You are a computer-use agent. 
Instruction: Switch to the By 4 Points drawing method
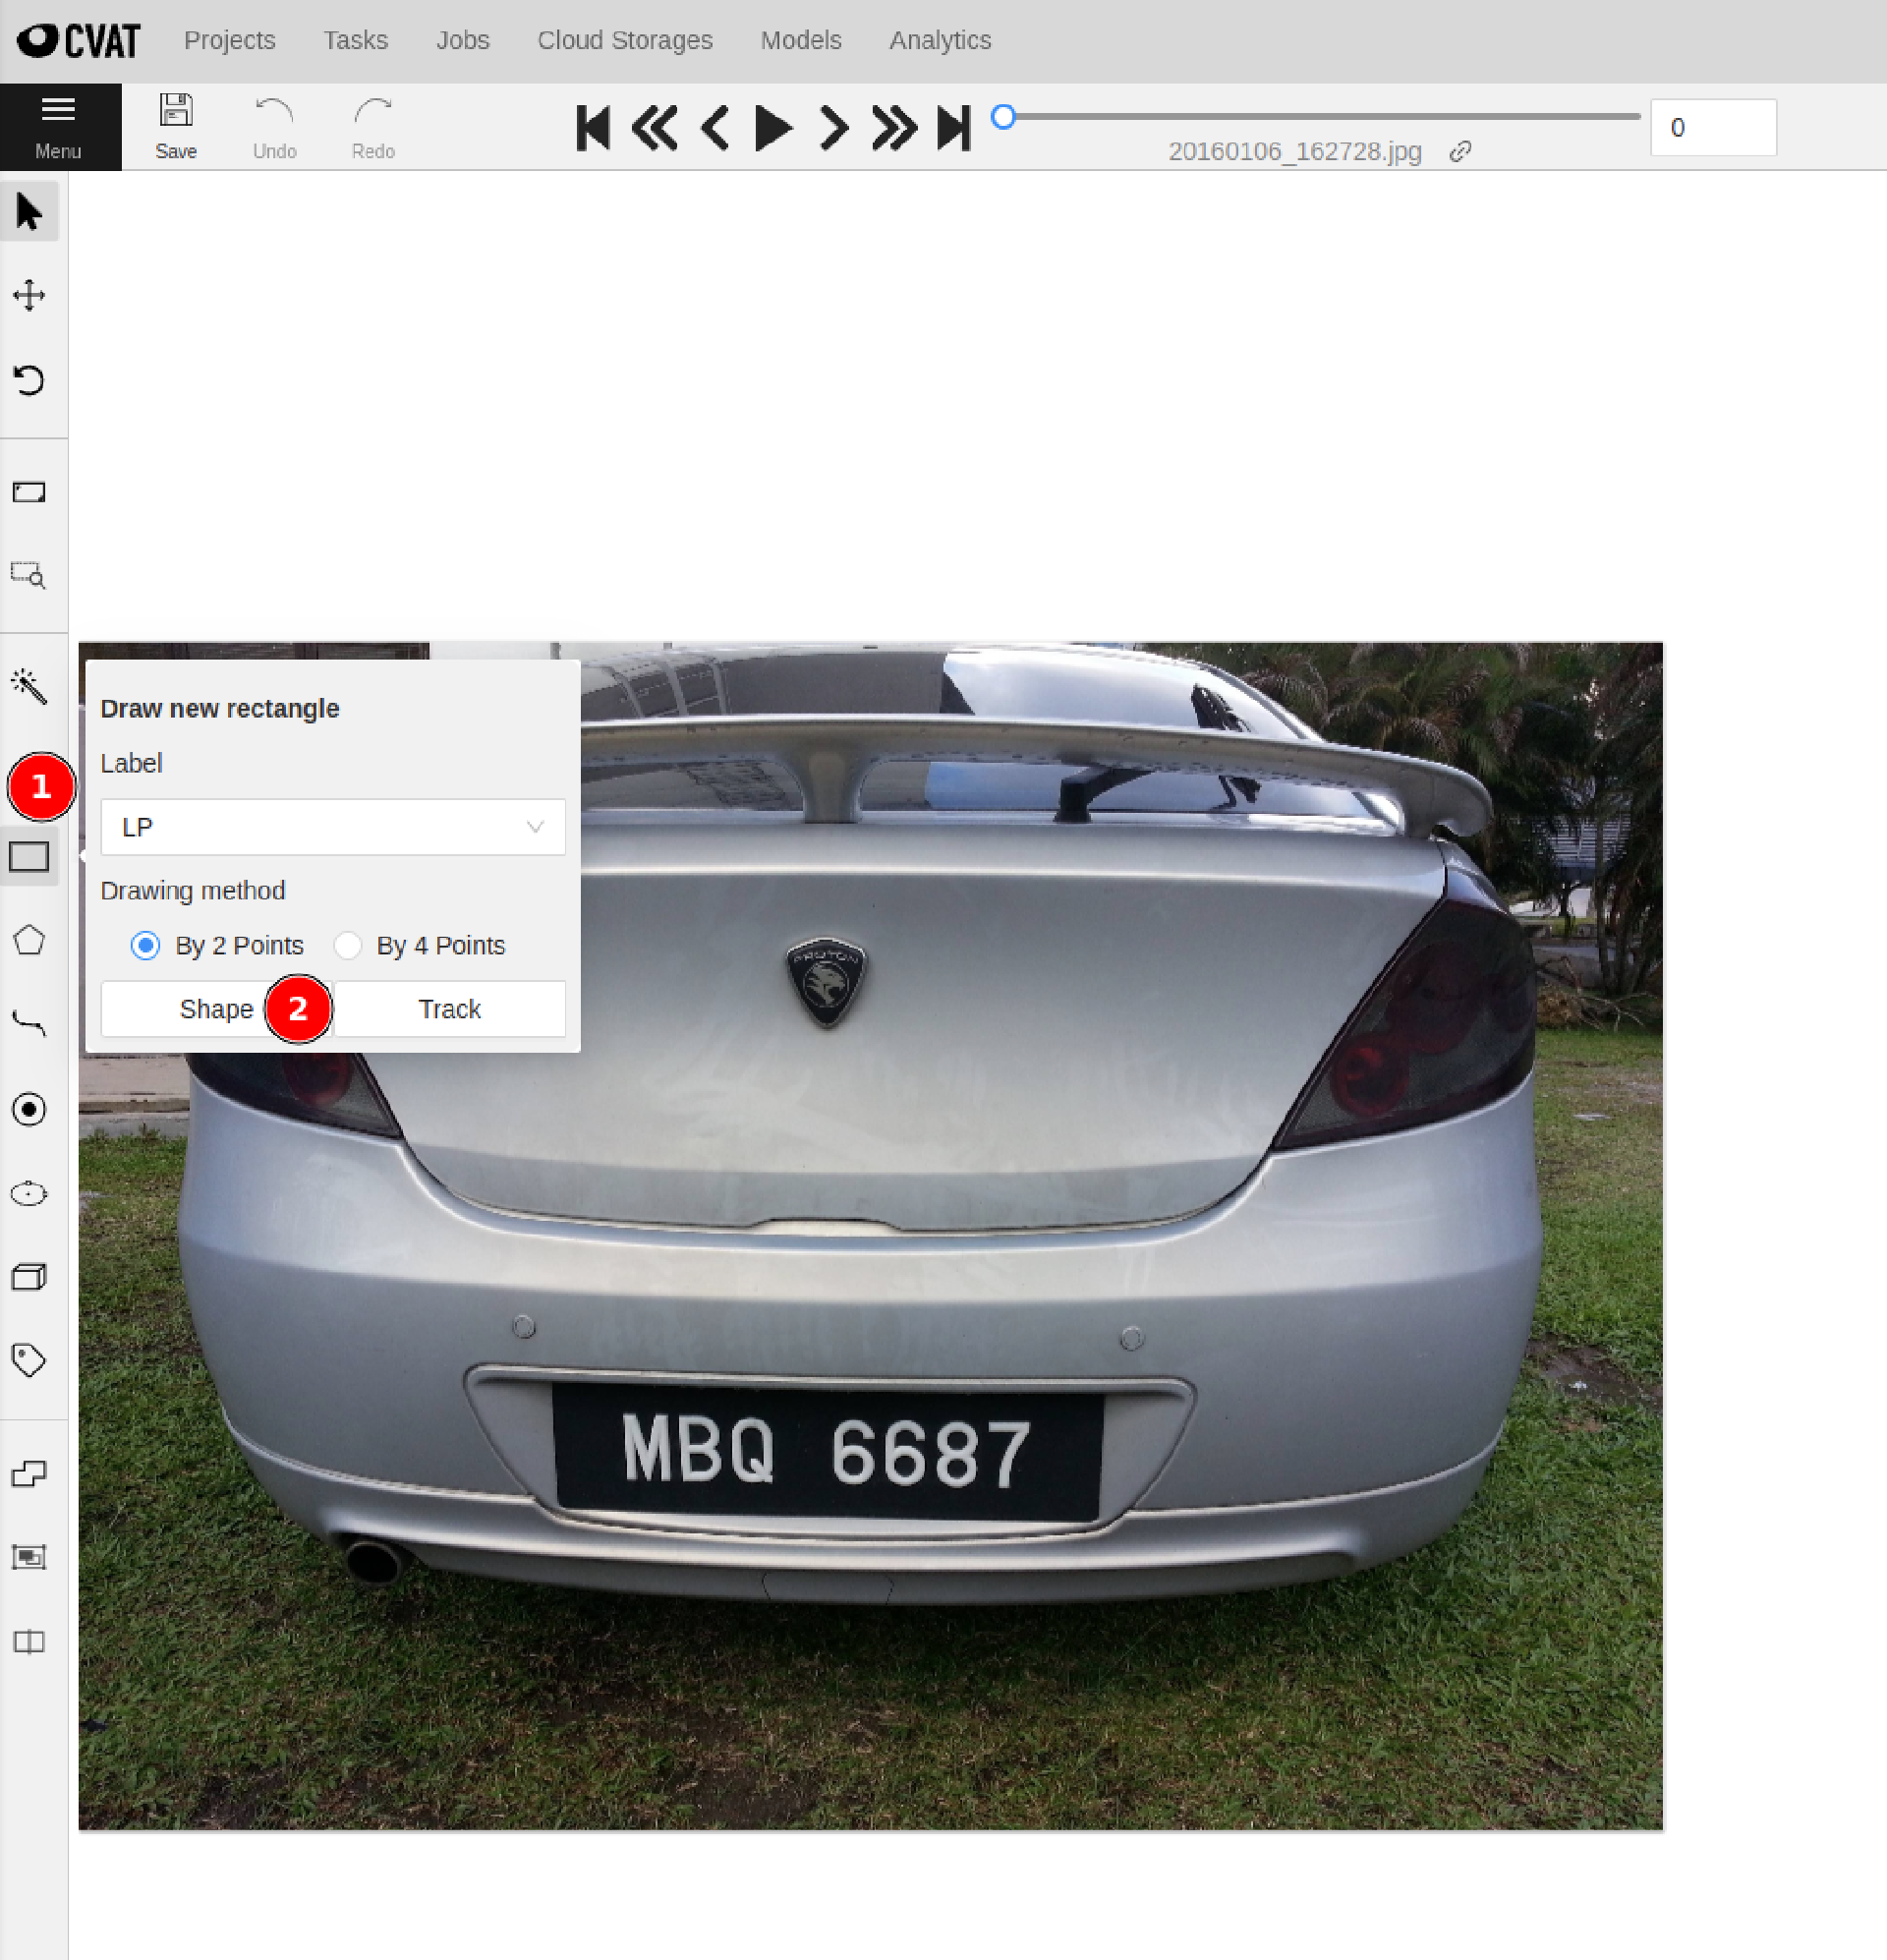tap(347, 945)
